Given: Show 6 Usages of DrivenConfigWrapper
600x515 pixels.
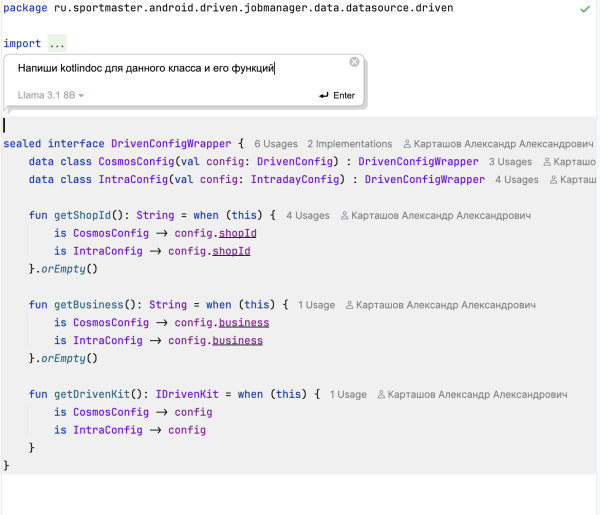Looking at the screenshot, I should 277,144.
